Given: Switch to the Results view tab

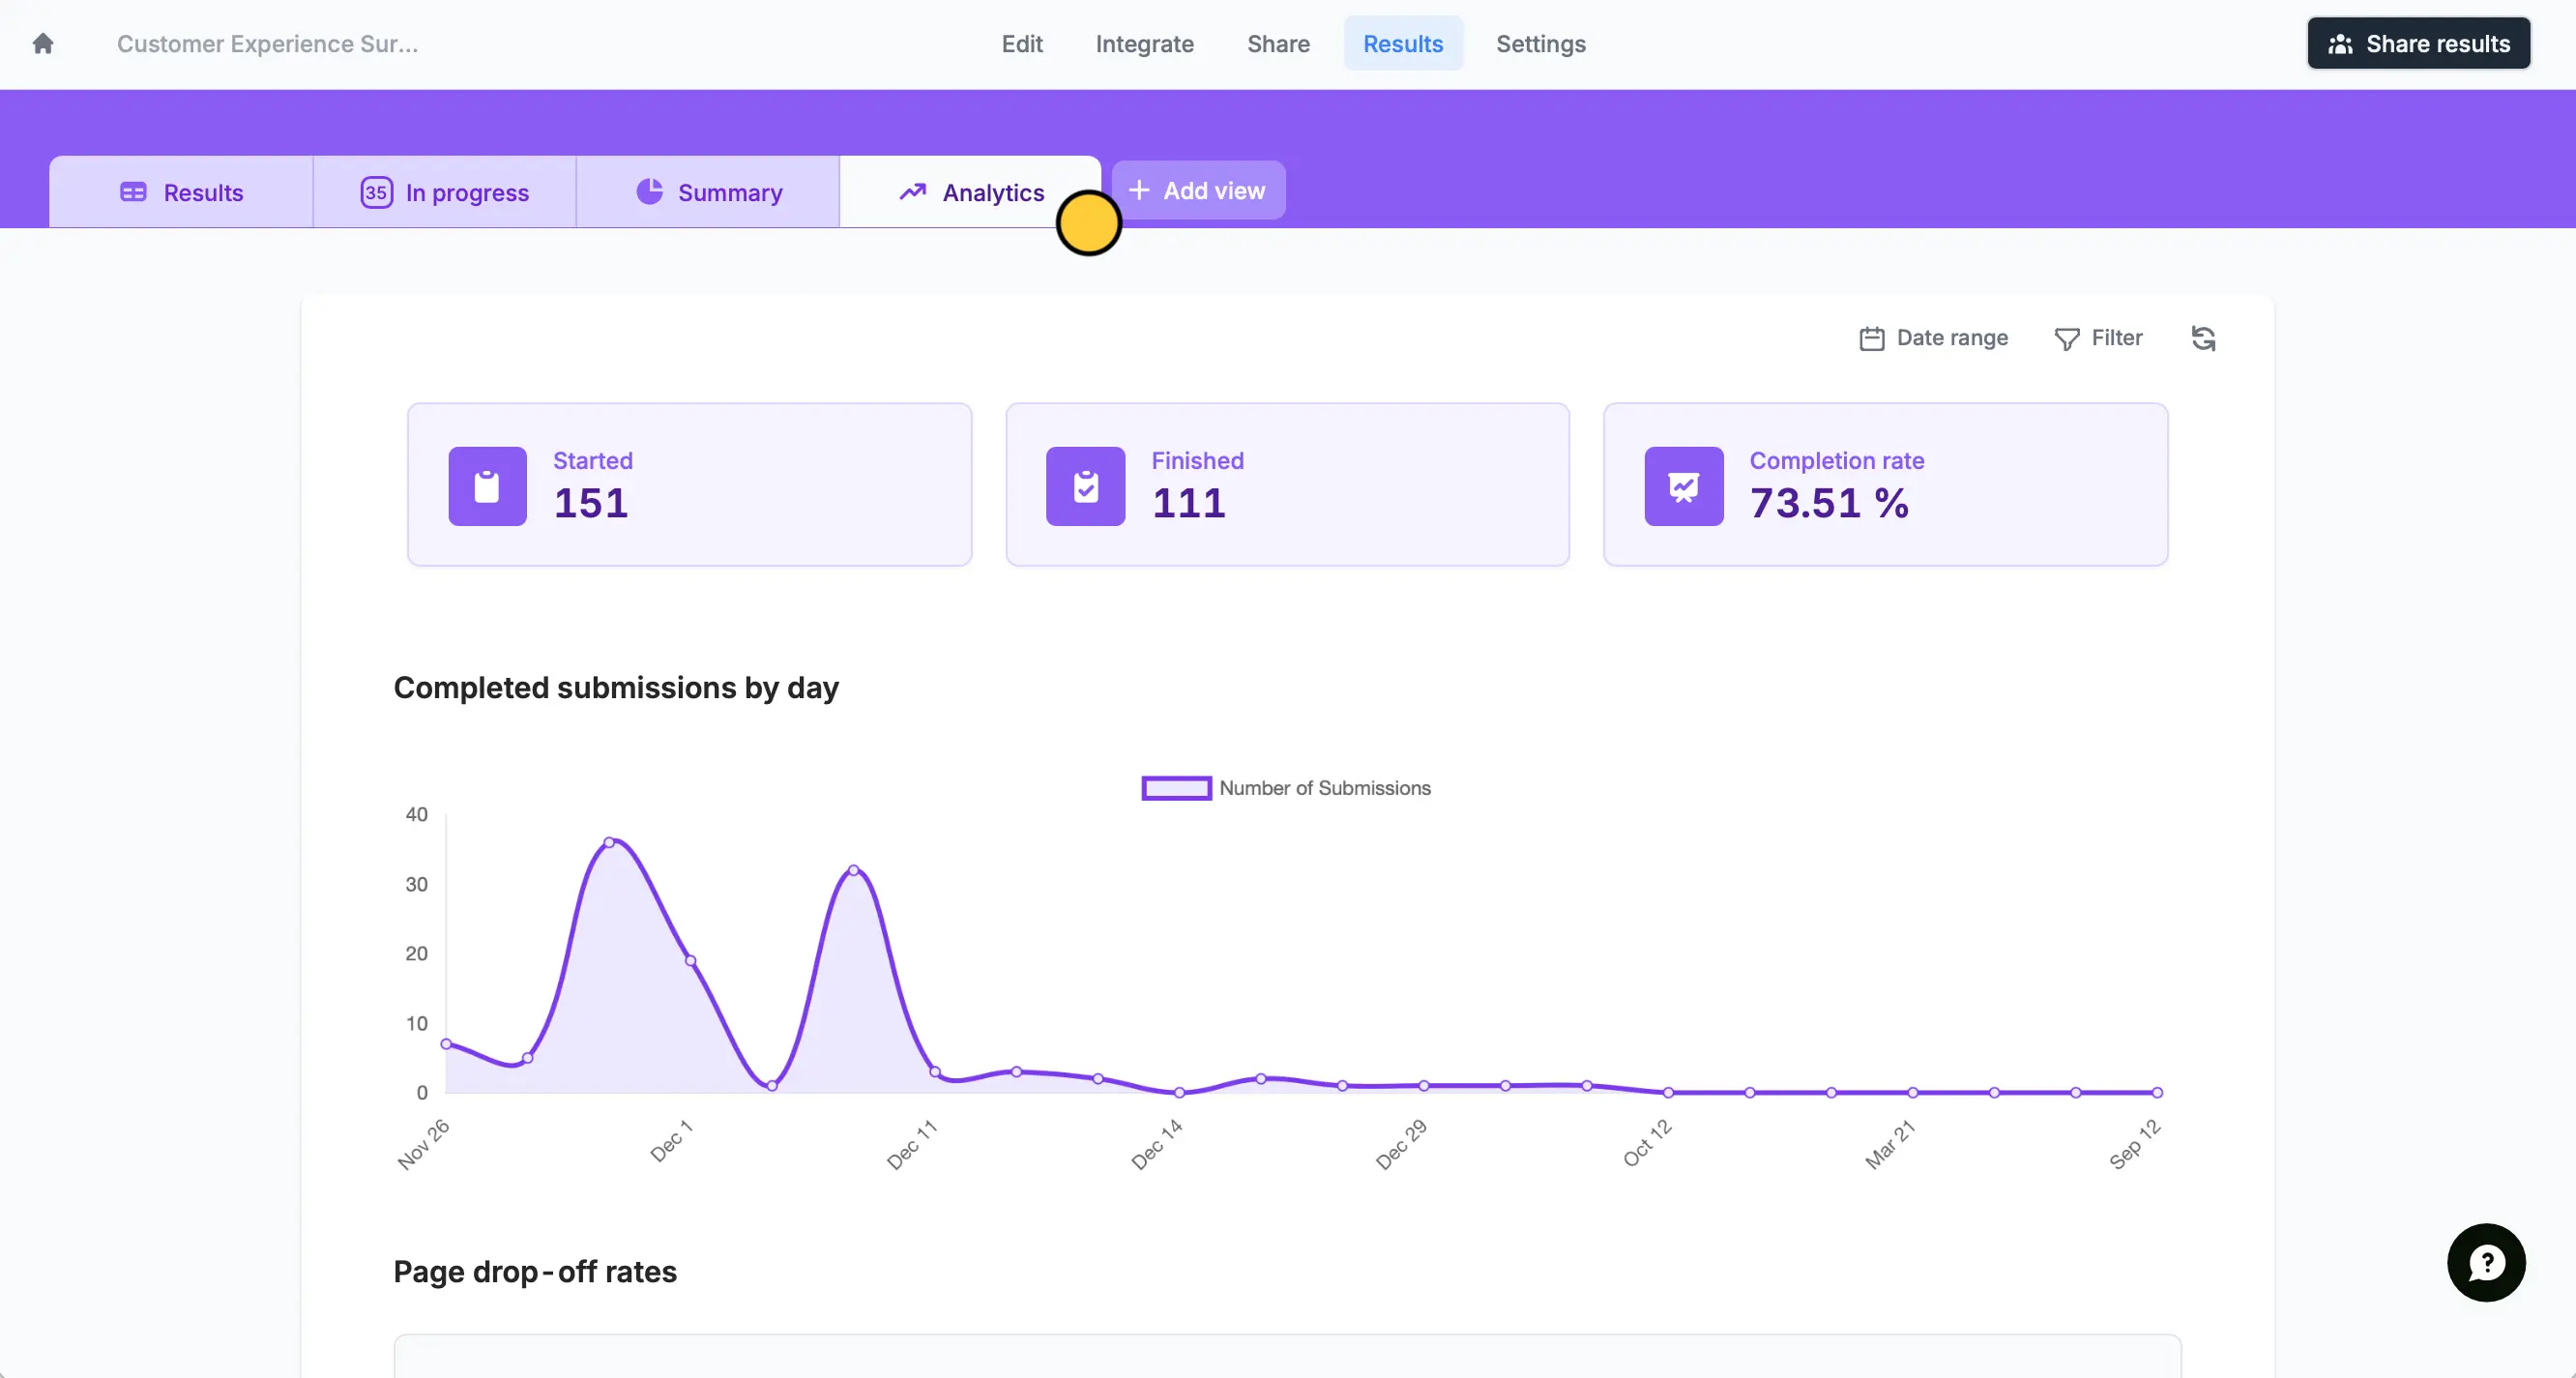Looking at the screenshot, I should coord(181,192).
